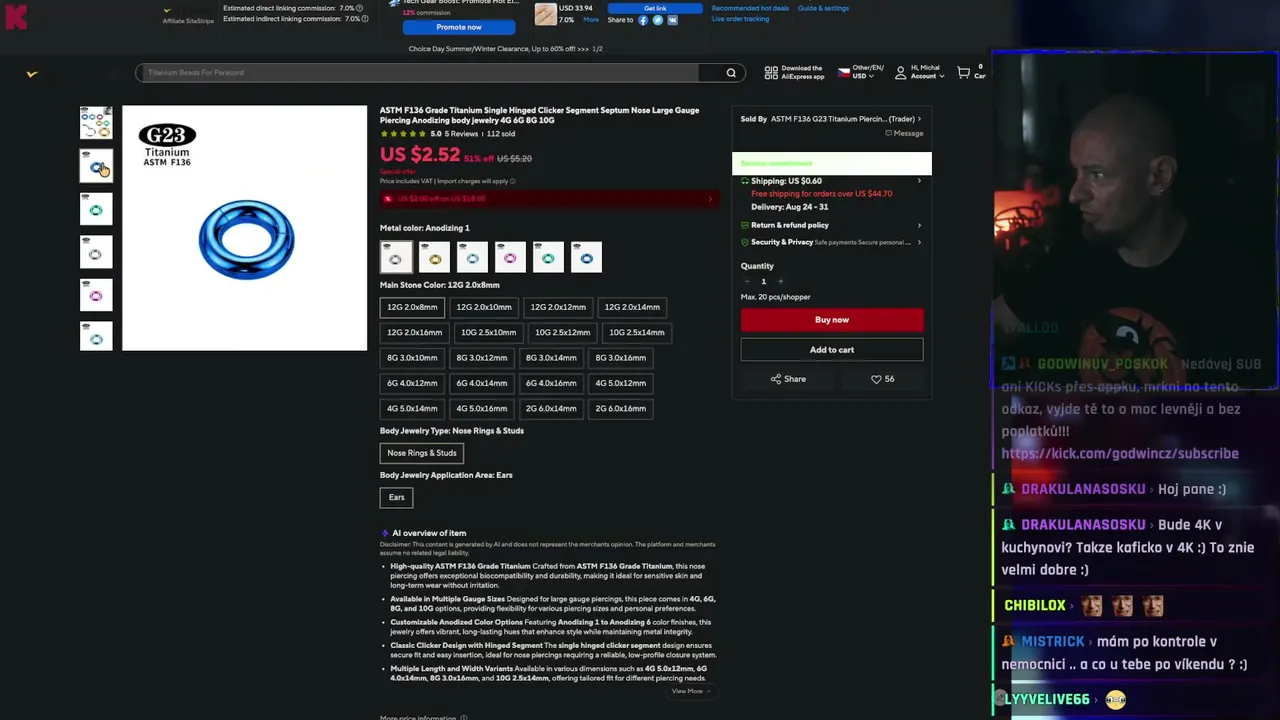
Task: Choose the pink ring color swatch
Action: pos(510,257)
